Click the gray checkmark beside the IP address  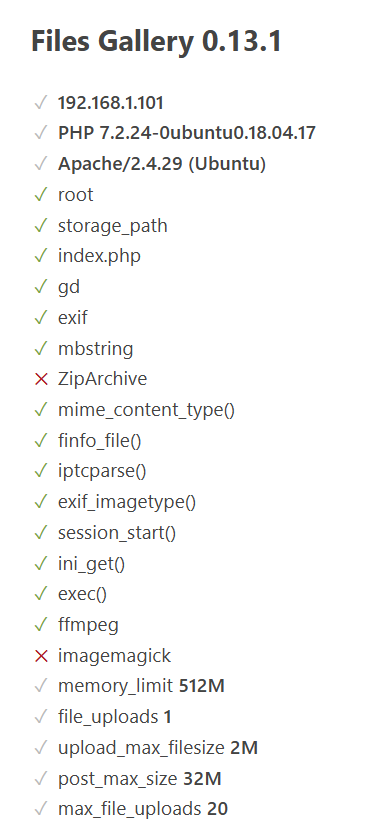pyautogui.click(x=41, y=103)
